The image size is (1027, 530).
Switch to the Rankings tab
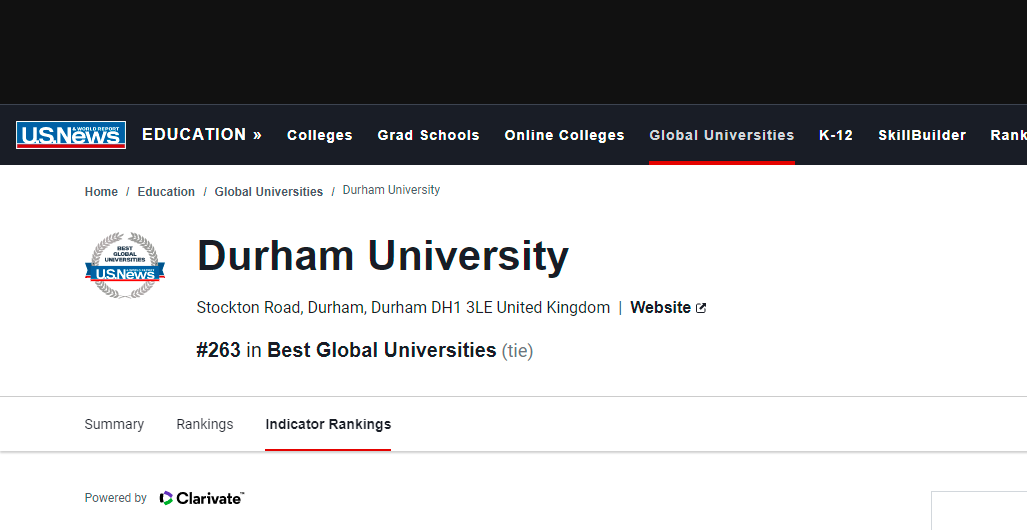pyautogui.click(x=204, y=424)
